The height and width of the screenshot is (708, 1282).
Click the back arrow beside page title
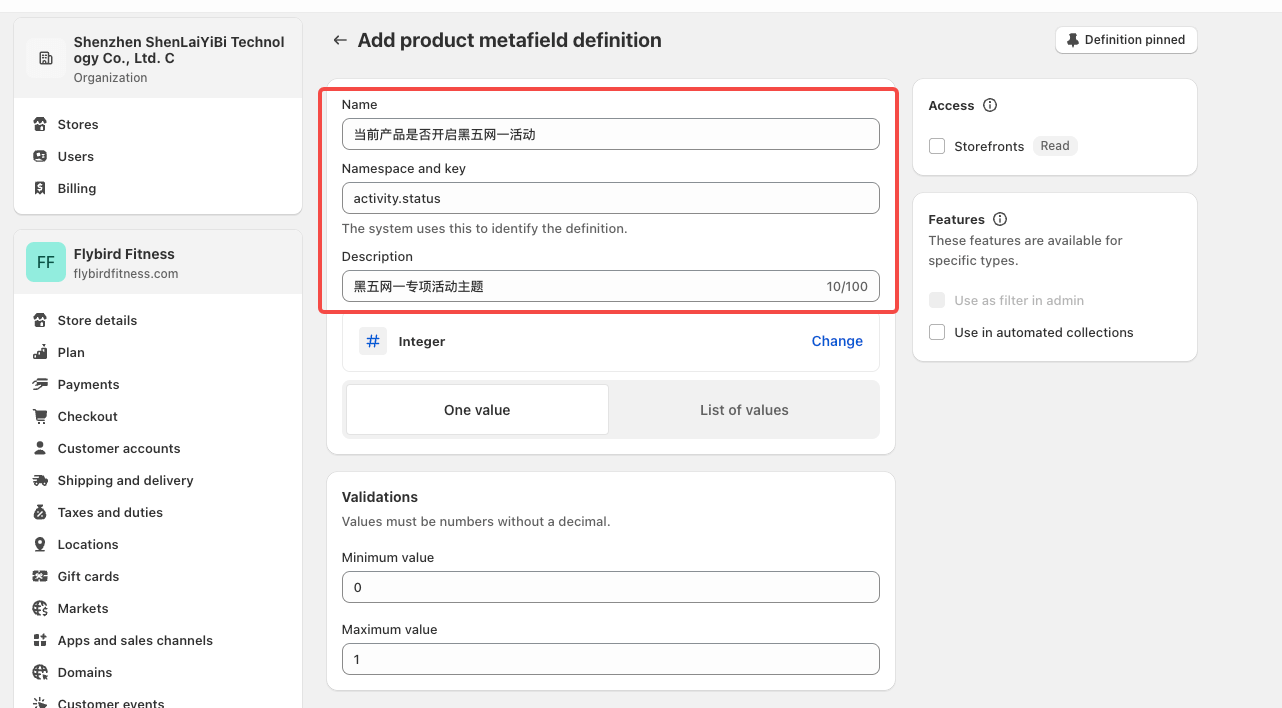(340, 40)
